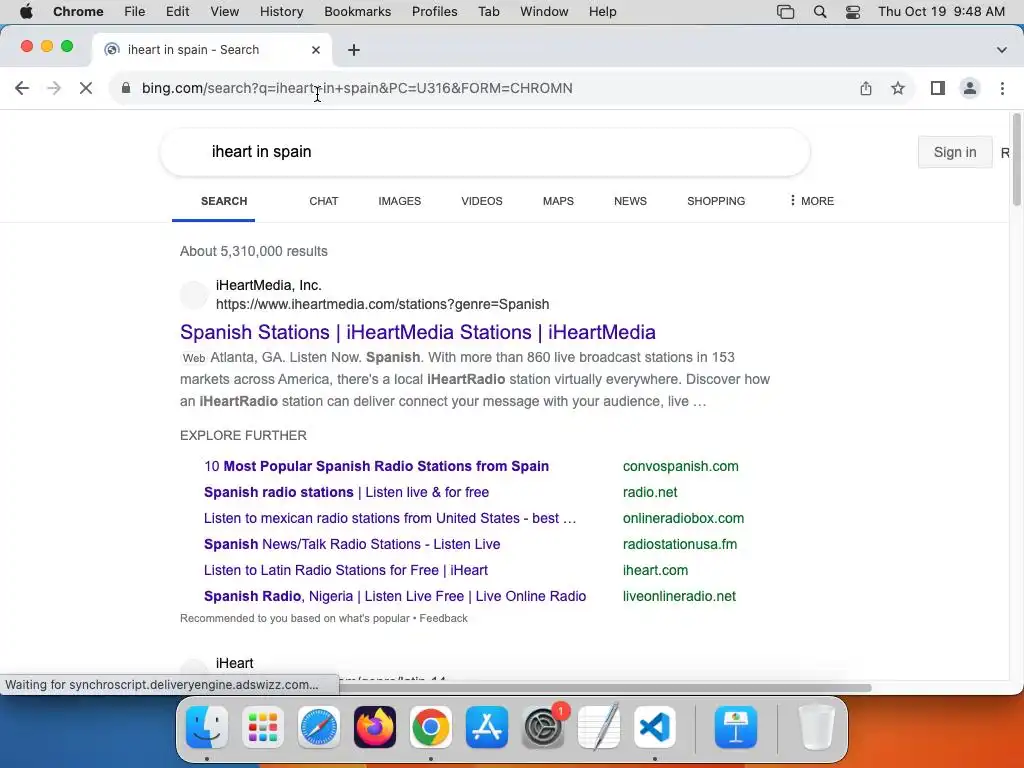Open Spanish News/Talk Radio Stations link
The height and width of the screenshot is (768, 1024).
pyautogui.click(x=352, y=545)
